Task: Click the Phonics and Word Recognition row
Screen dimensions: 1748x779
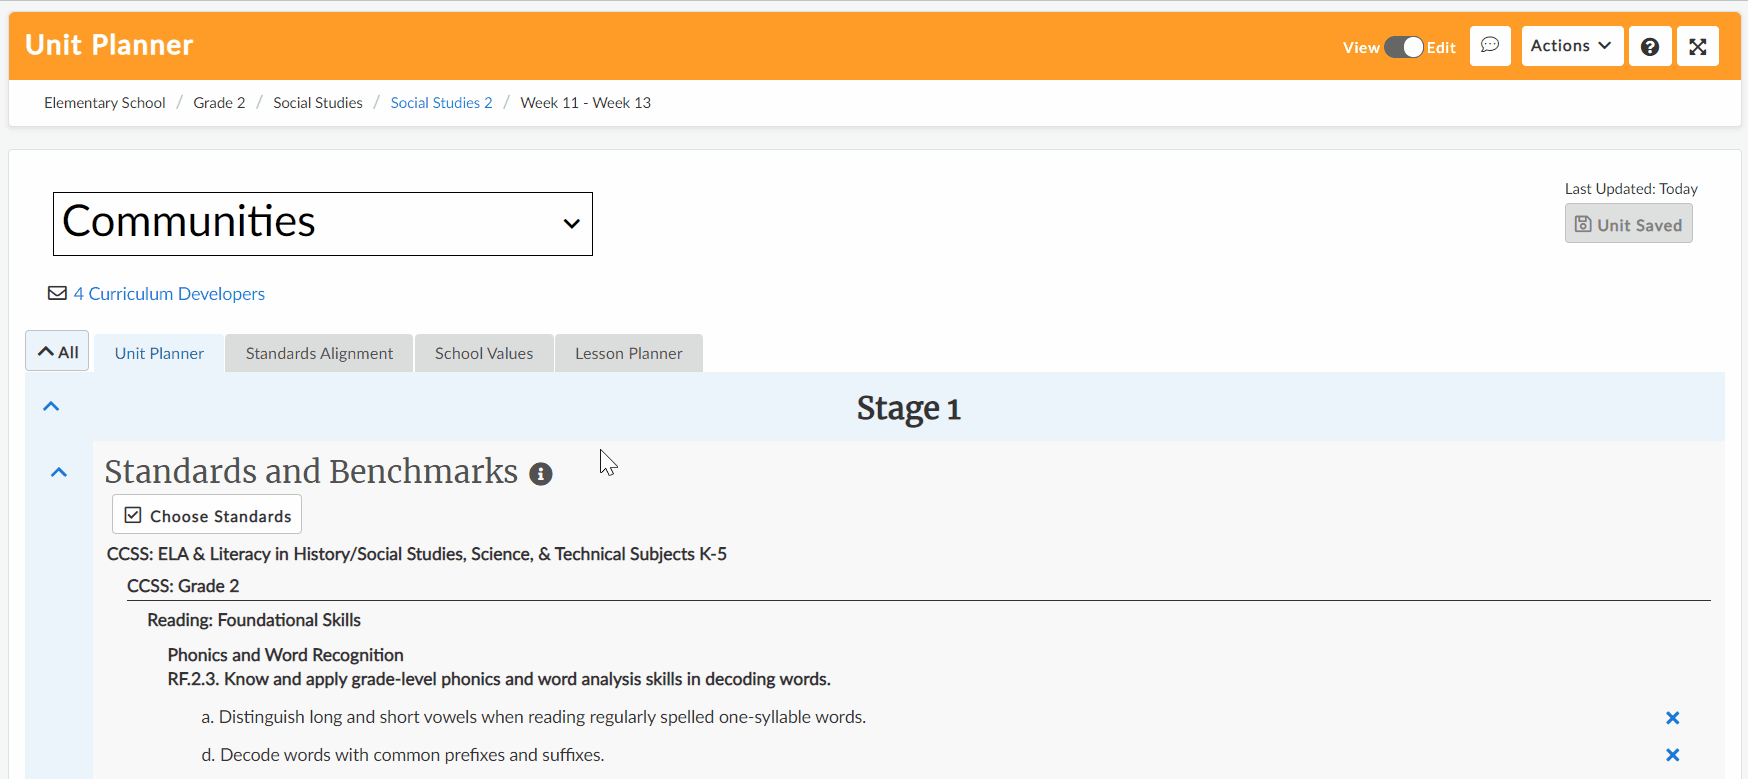Action: 285,655
